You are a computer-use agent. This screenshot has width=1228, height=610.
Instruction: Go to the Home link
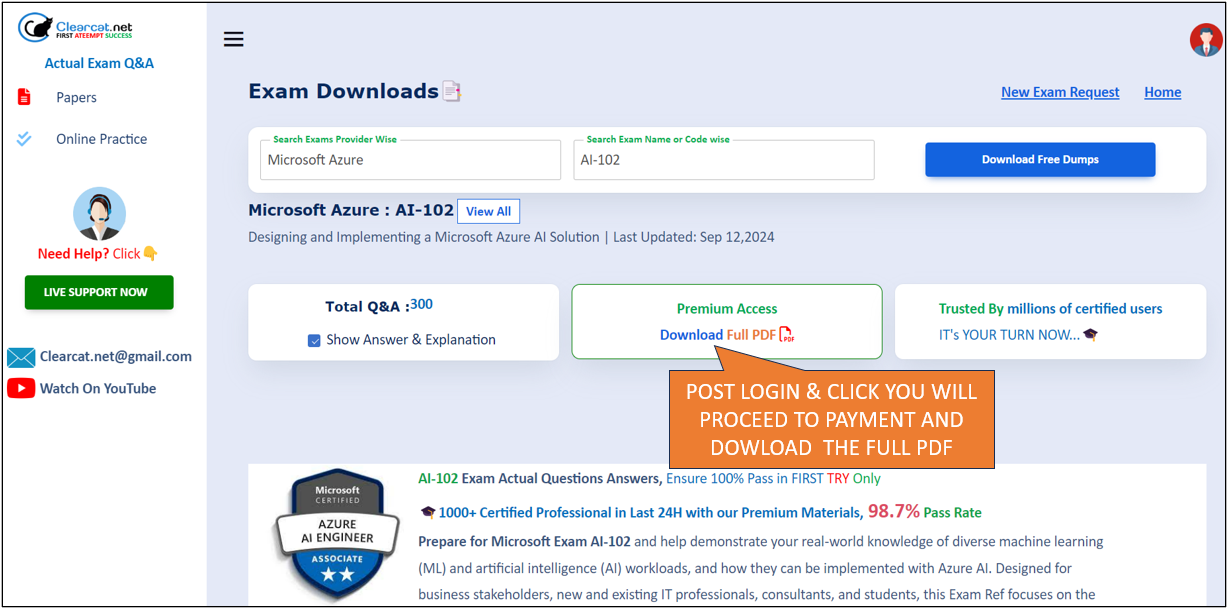point(1163,92)
